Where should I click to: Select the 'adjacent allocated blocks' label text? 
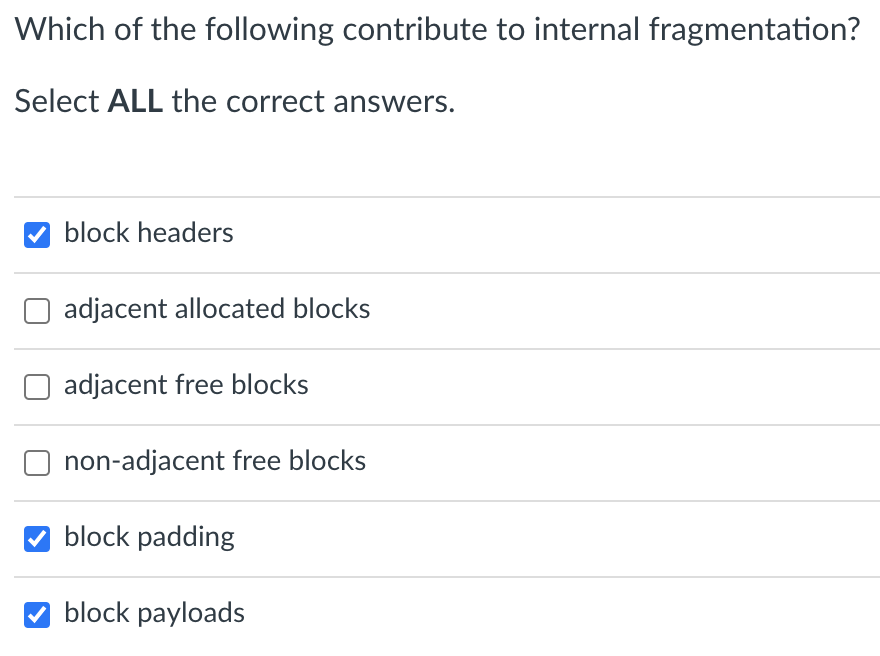217,310
